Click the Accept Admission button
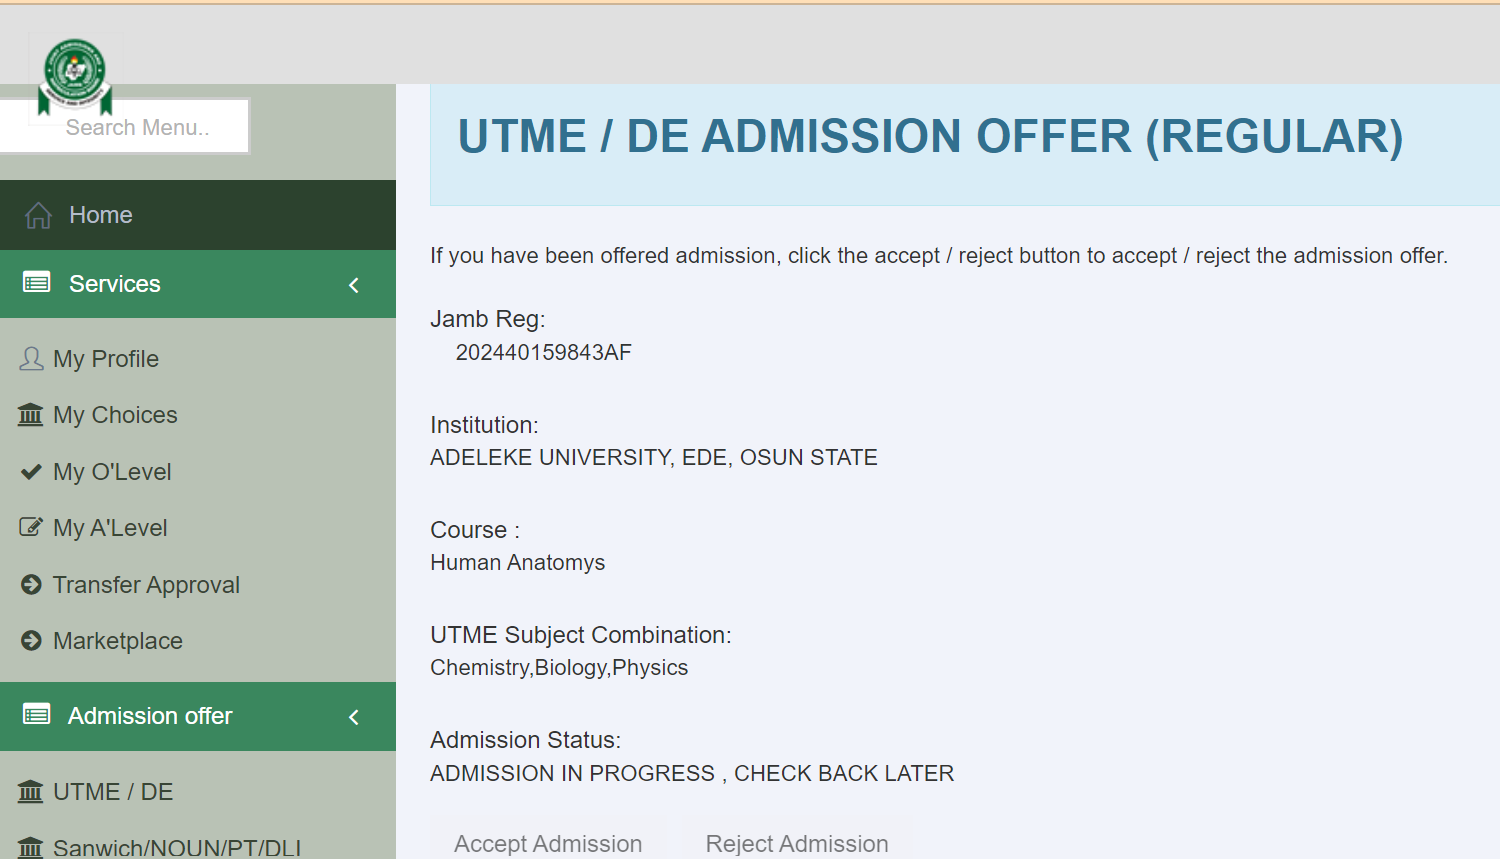 click(x=548, y=843)
